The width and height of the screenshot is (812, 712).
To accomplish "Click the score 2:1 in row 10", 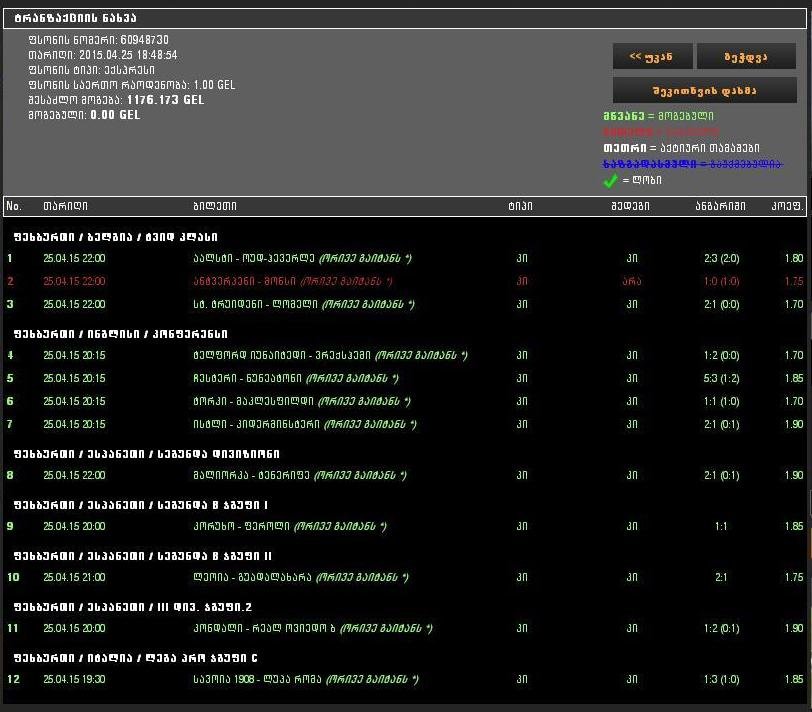I will click(721, 577).
